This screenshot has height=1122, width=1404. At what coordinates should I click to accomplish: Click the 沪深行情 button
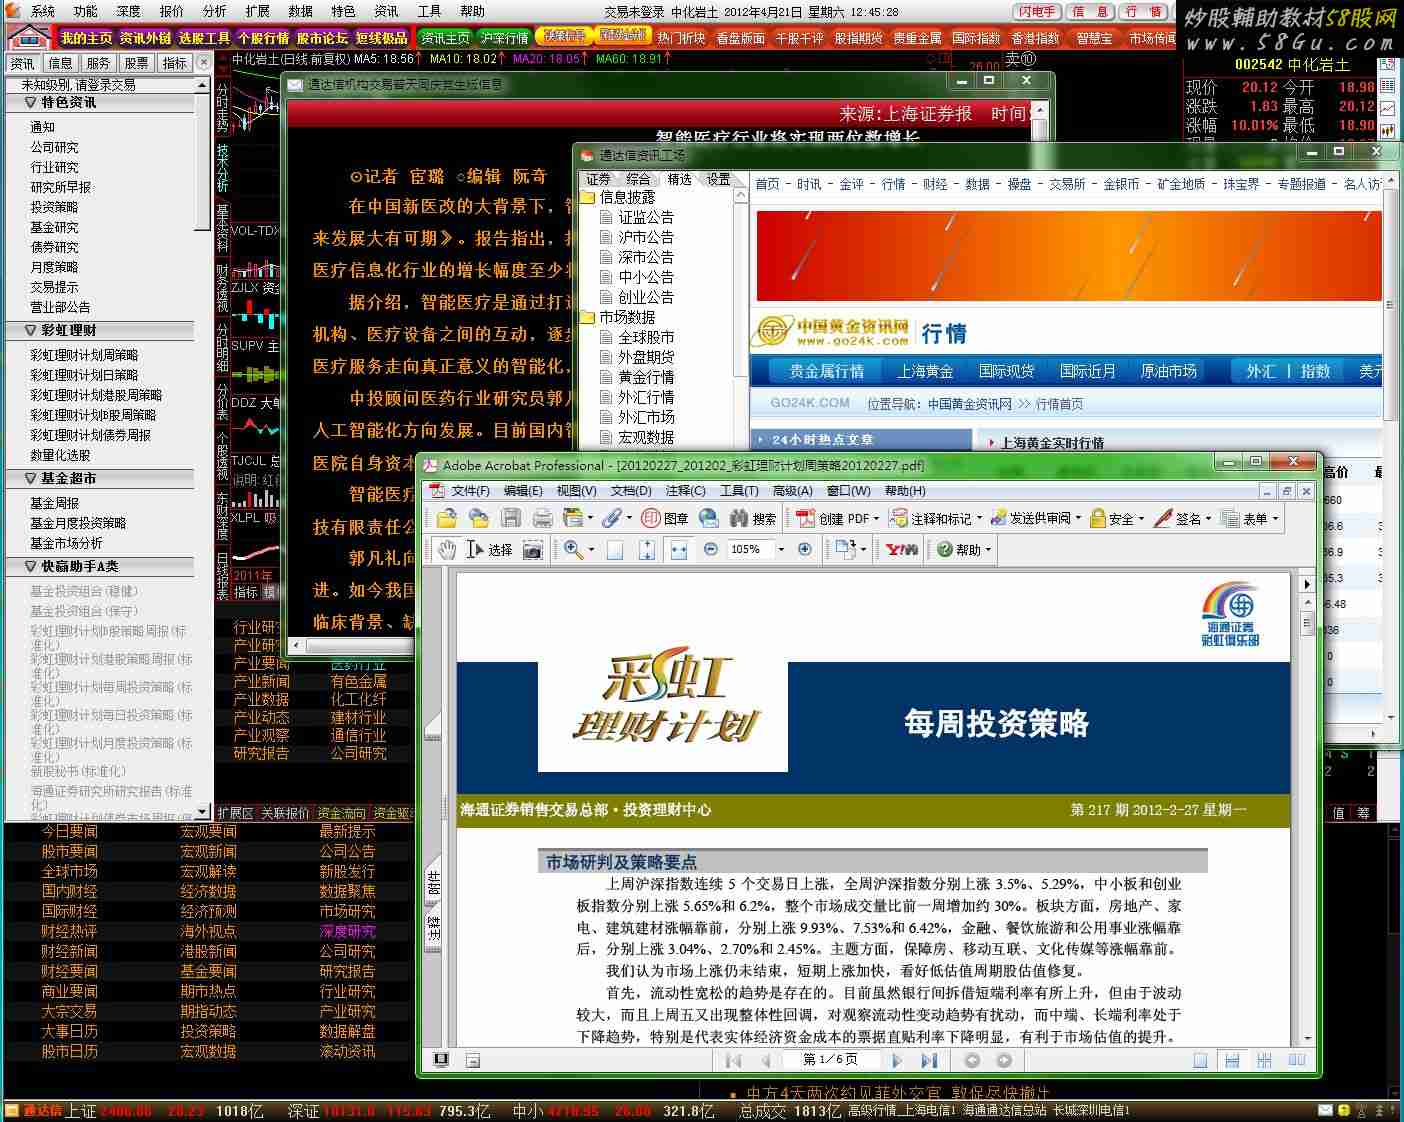503,38
